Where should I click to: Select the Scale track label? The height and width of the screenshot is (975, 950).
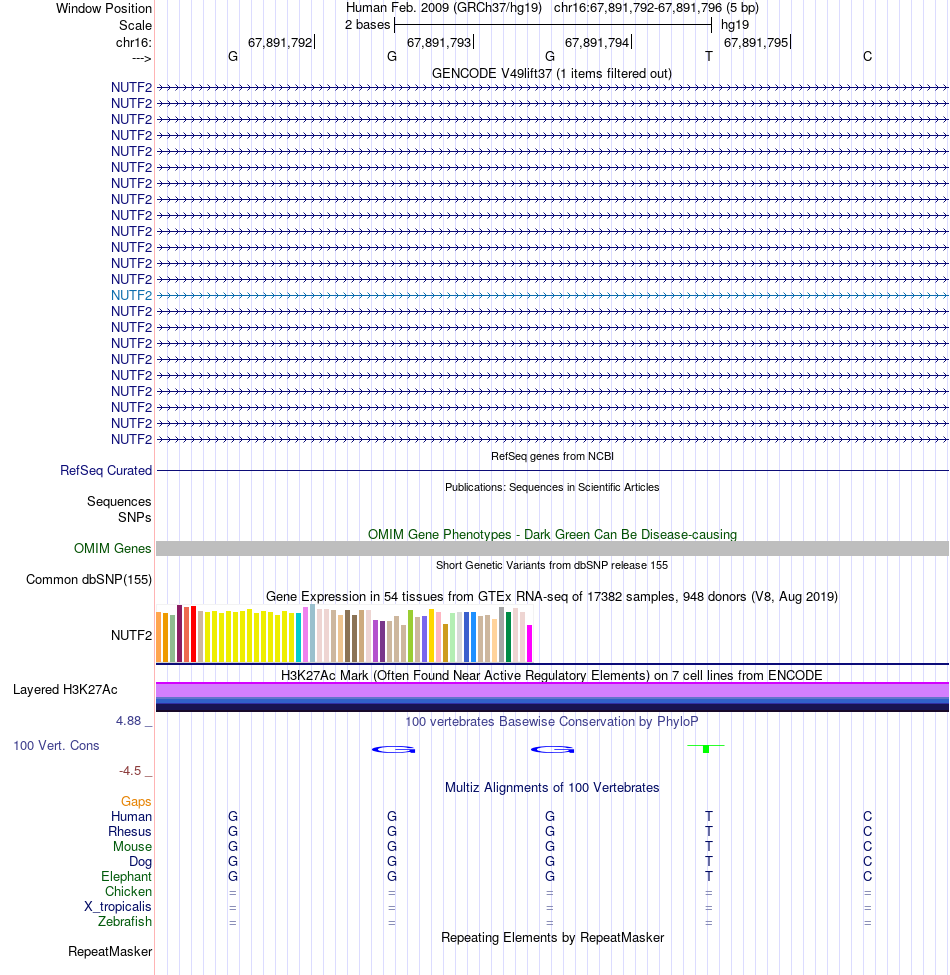135,25
